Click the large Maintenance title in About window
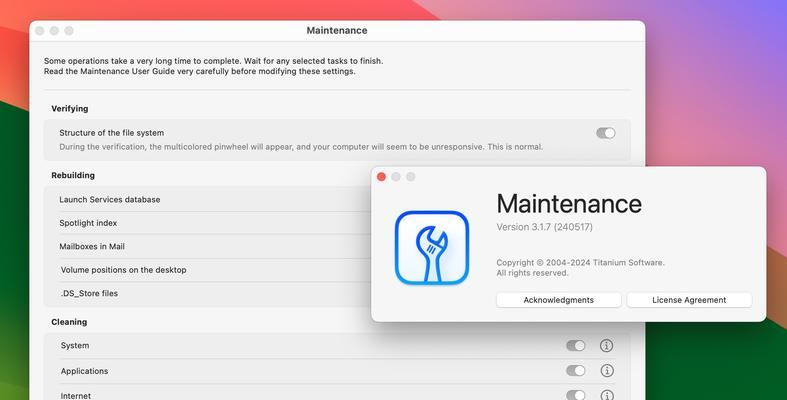The image size is (787, 400). point(569,204)
